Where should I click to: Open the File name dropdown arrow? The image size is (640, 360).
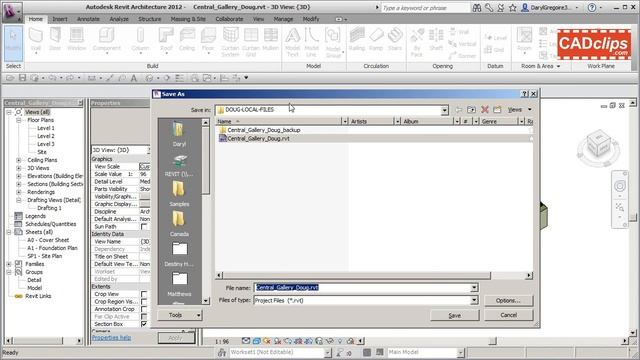(x=474, y=288)
